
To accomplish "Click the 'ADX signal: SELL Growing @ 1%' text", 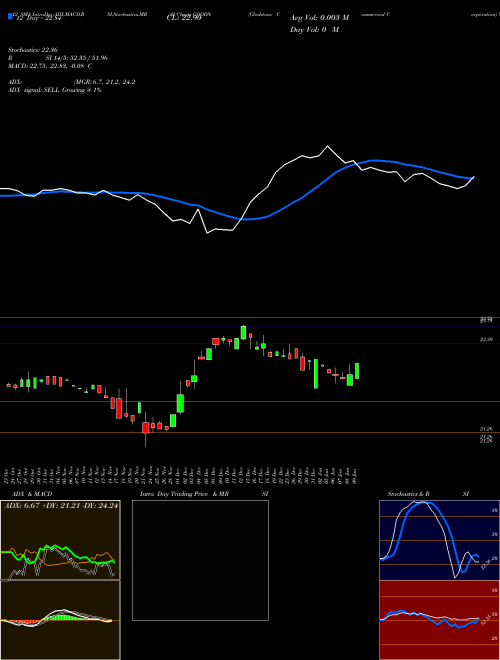I will tap(55, 90).
